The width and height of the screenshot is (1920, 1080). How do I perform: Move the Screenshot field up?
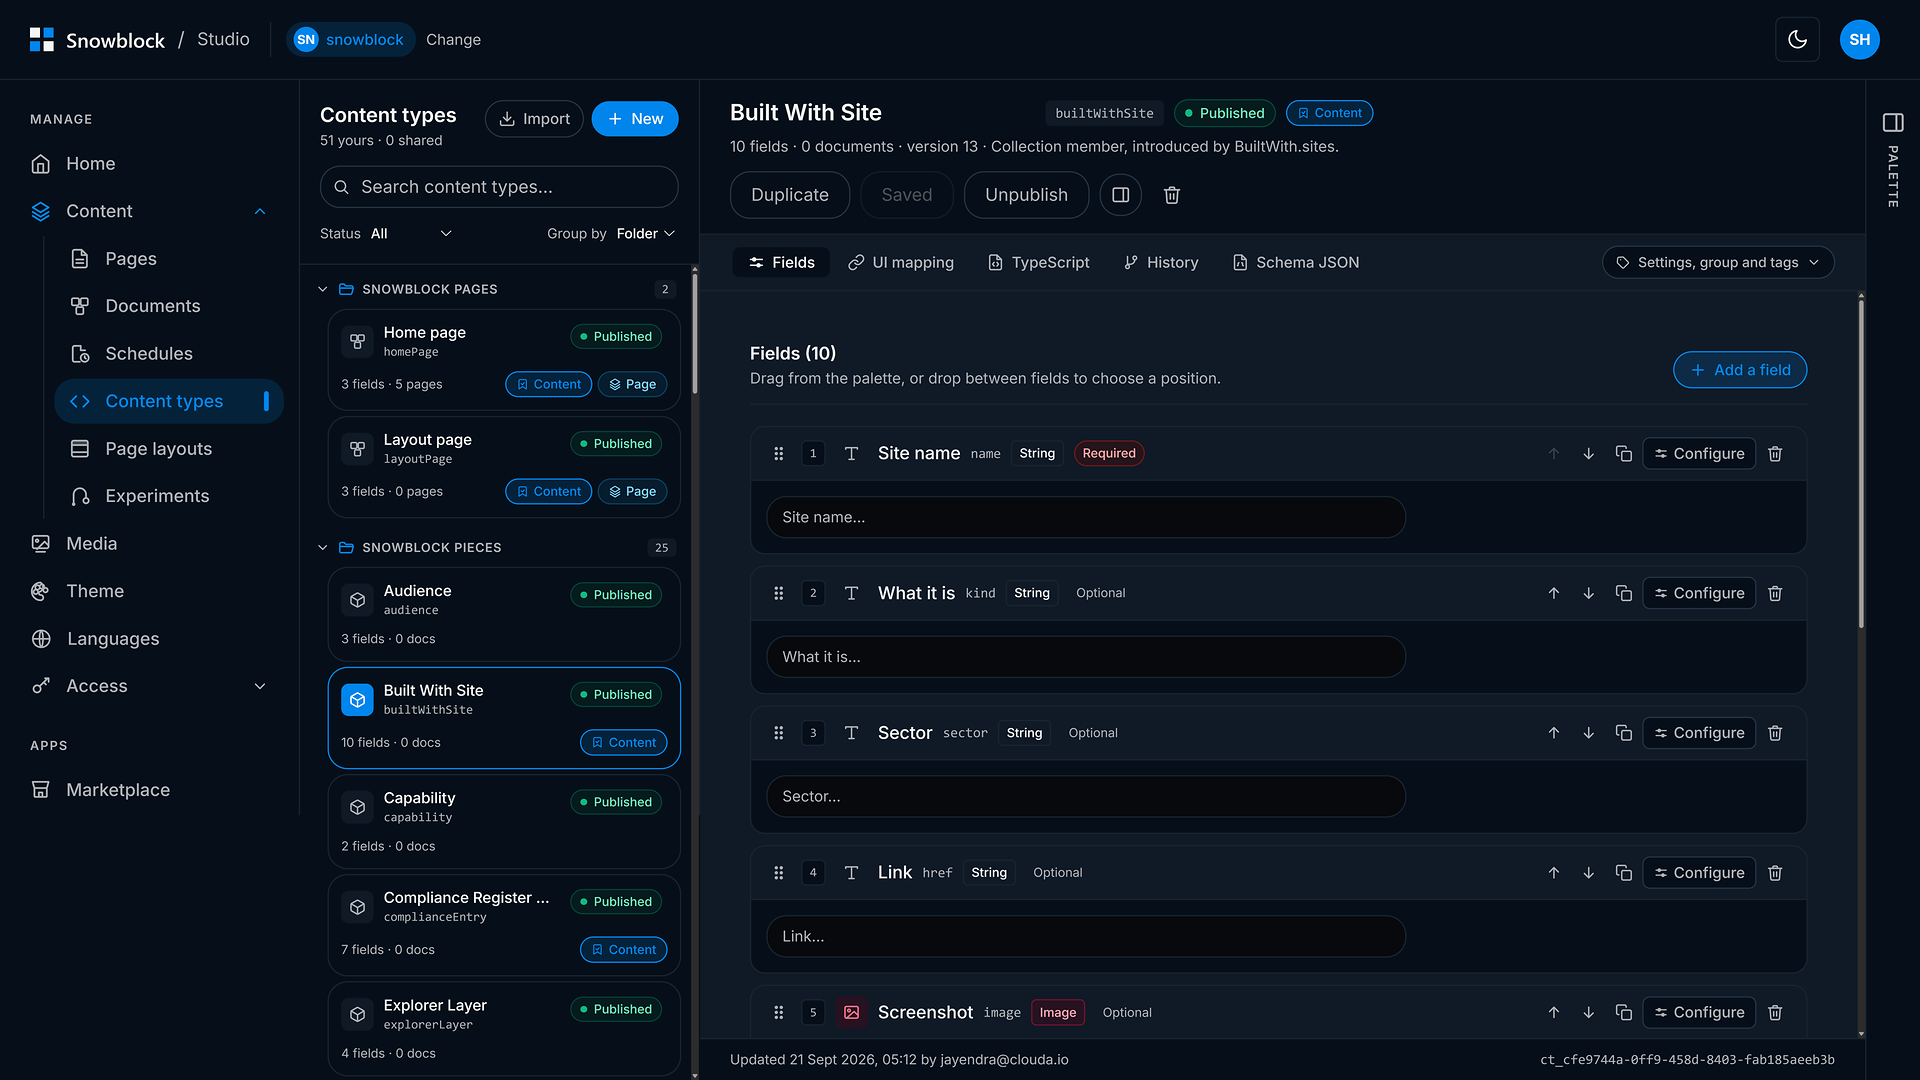pos(1553,1013)
